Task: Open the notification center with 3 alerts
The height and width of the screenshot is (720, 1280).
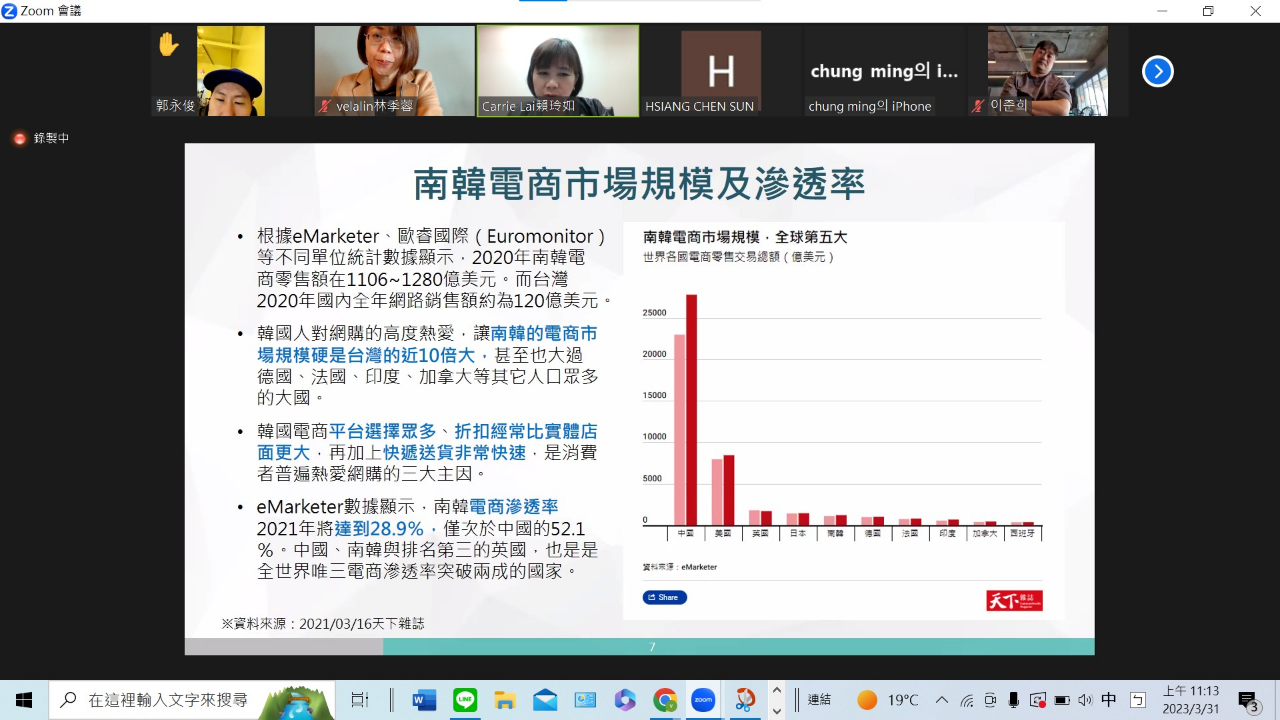Action: pyautogui.click(x=1248, y=700)
